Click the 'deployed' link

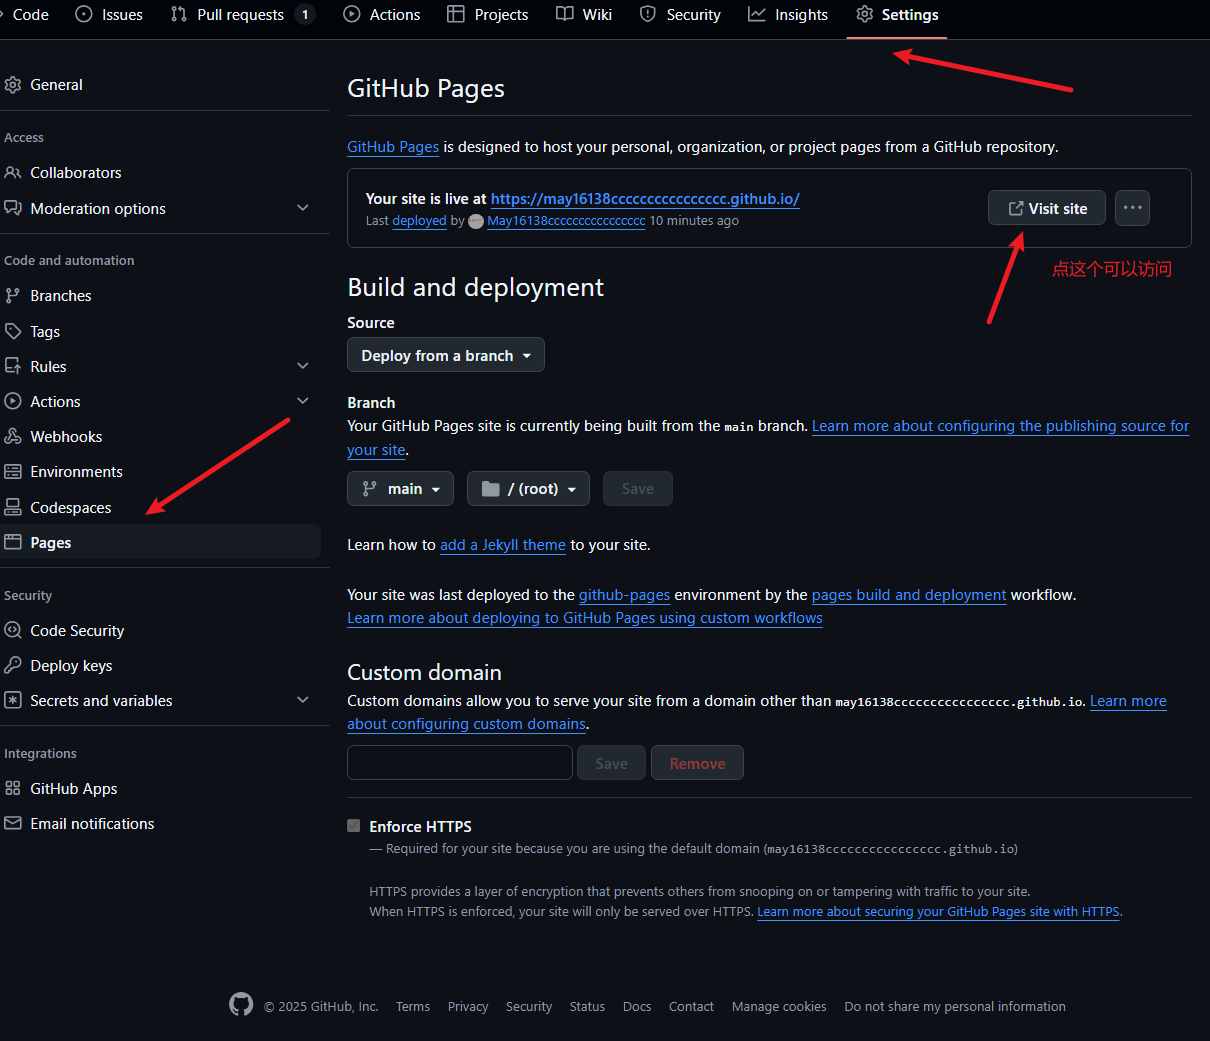pos(419,221)
